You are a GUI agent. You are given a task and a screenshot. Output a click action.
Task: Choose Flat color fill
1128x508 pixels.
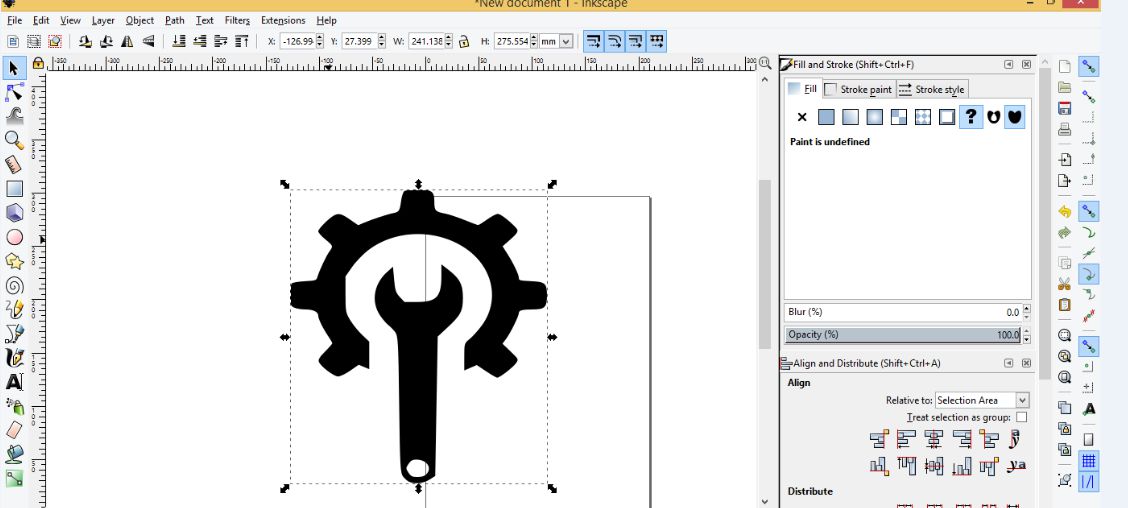coord(827,117)
